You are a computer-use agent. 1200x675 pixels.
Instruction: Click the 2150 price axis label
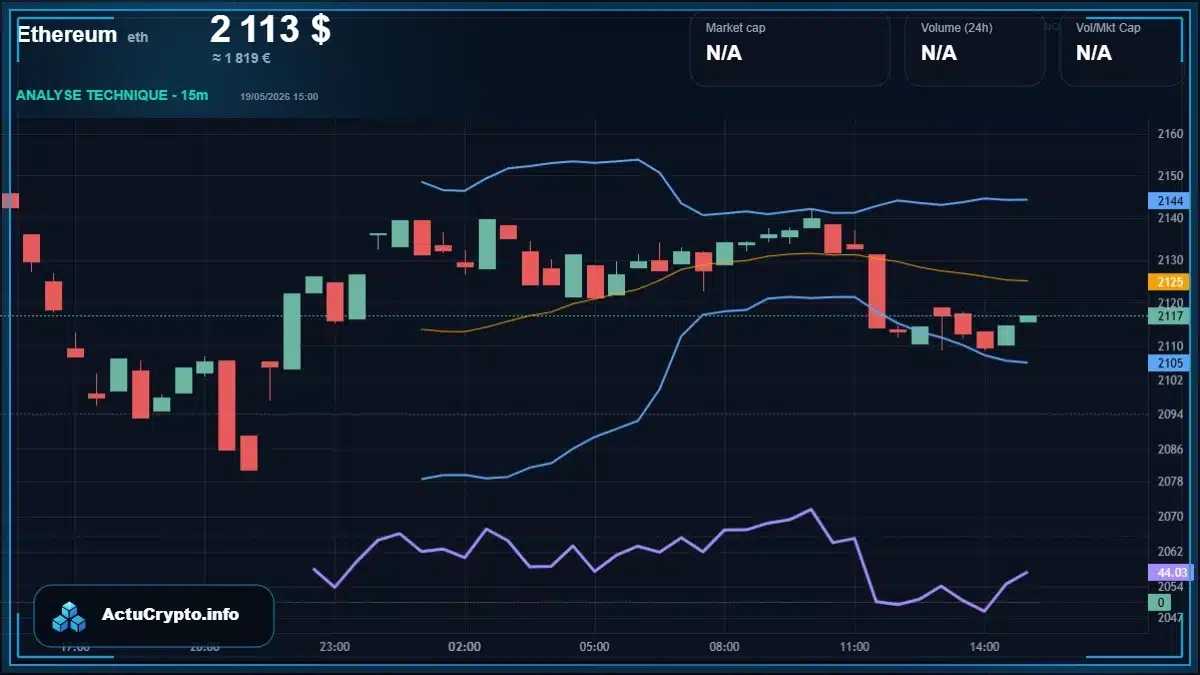(x=1170, y=176)
